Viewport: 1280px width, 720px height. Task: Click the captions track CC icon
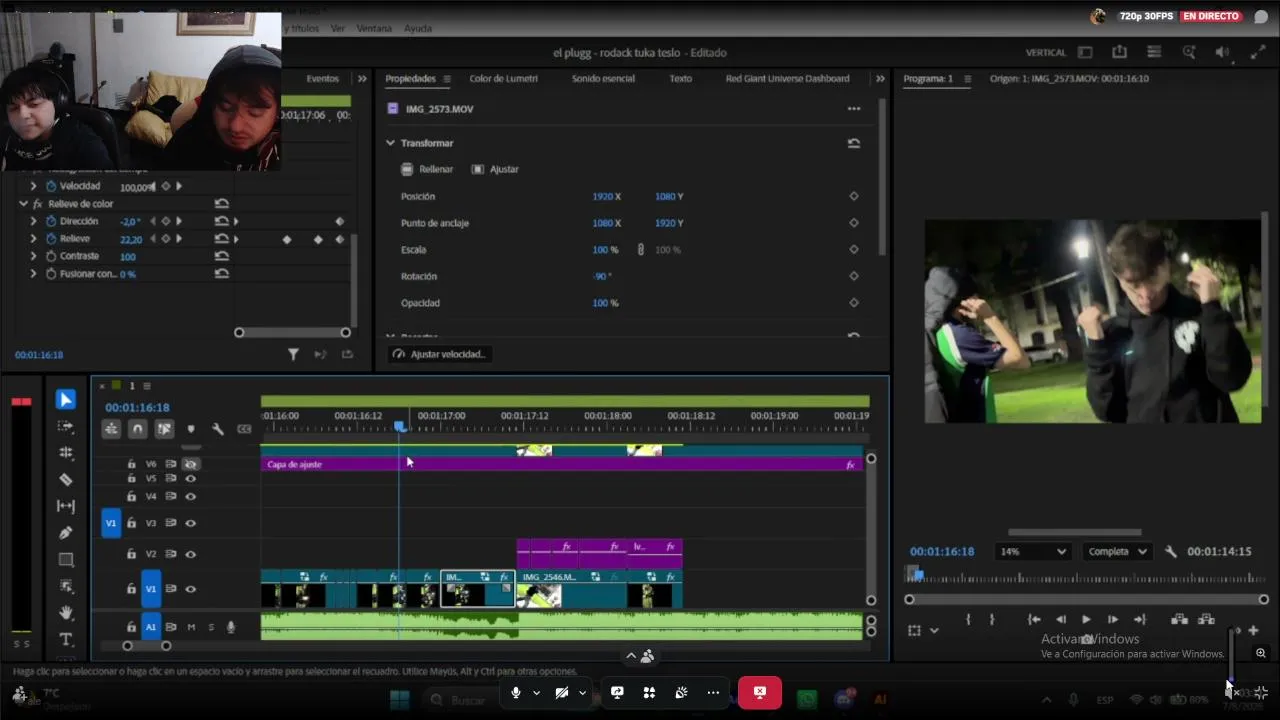(244, 429)
